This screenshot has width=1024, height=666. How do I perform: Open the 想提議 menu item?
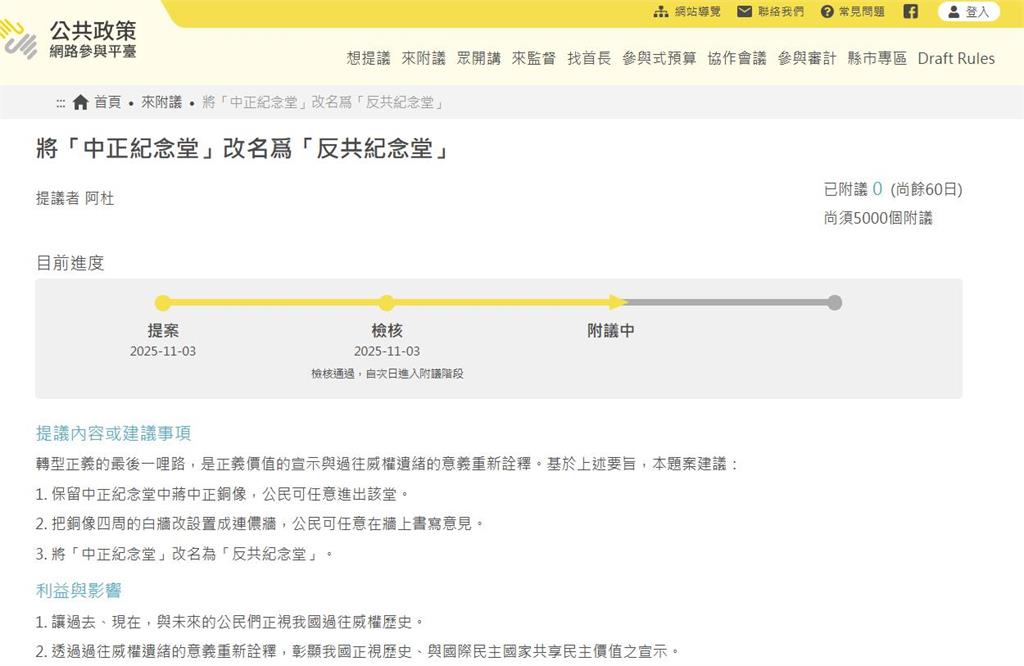click(368, 58)
